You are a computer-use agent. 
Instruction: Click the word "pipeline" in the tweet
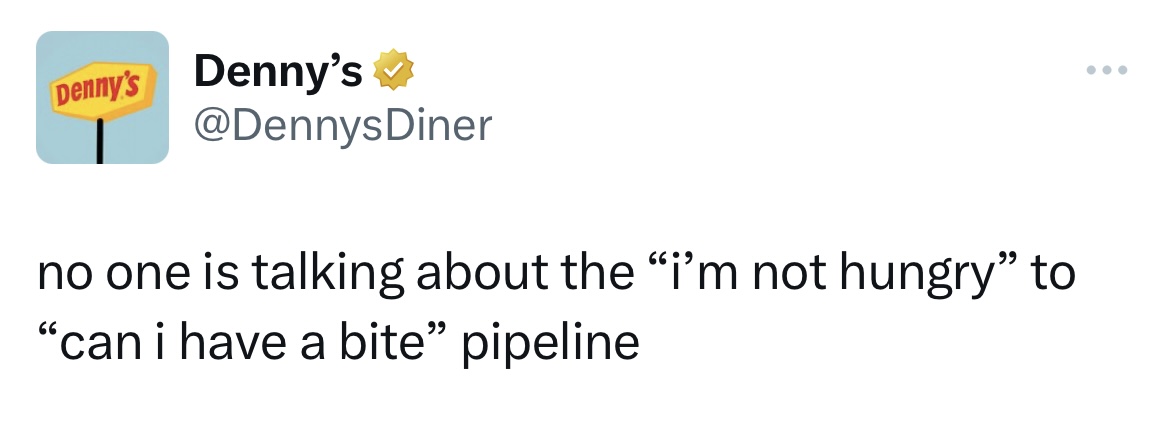[550, 344]
